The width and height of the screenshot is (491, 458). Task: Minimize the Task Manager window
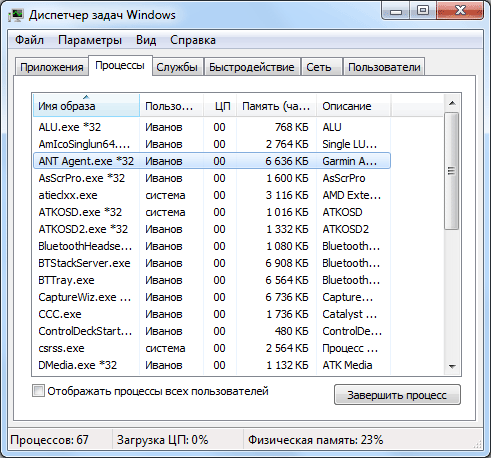point(396,12)
